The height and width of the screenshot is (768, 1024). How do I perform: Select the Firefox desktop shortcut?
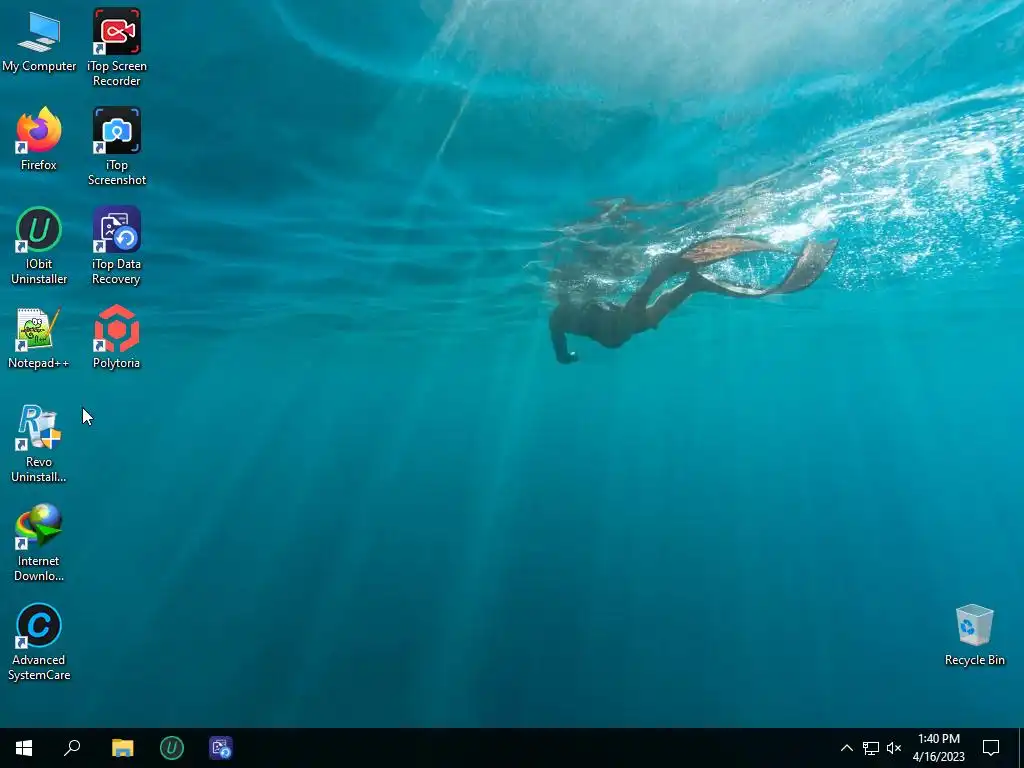click(x=39, y=139)
